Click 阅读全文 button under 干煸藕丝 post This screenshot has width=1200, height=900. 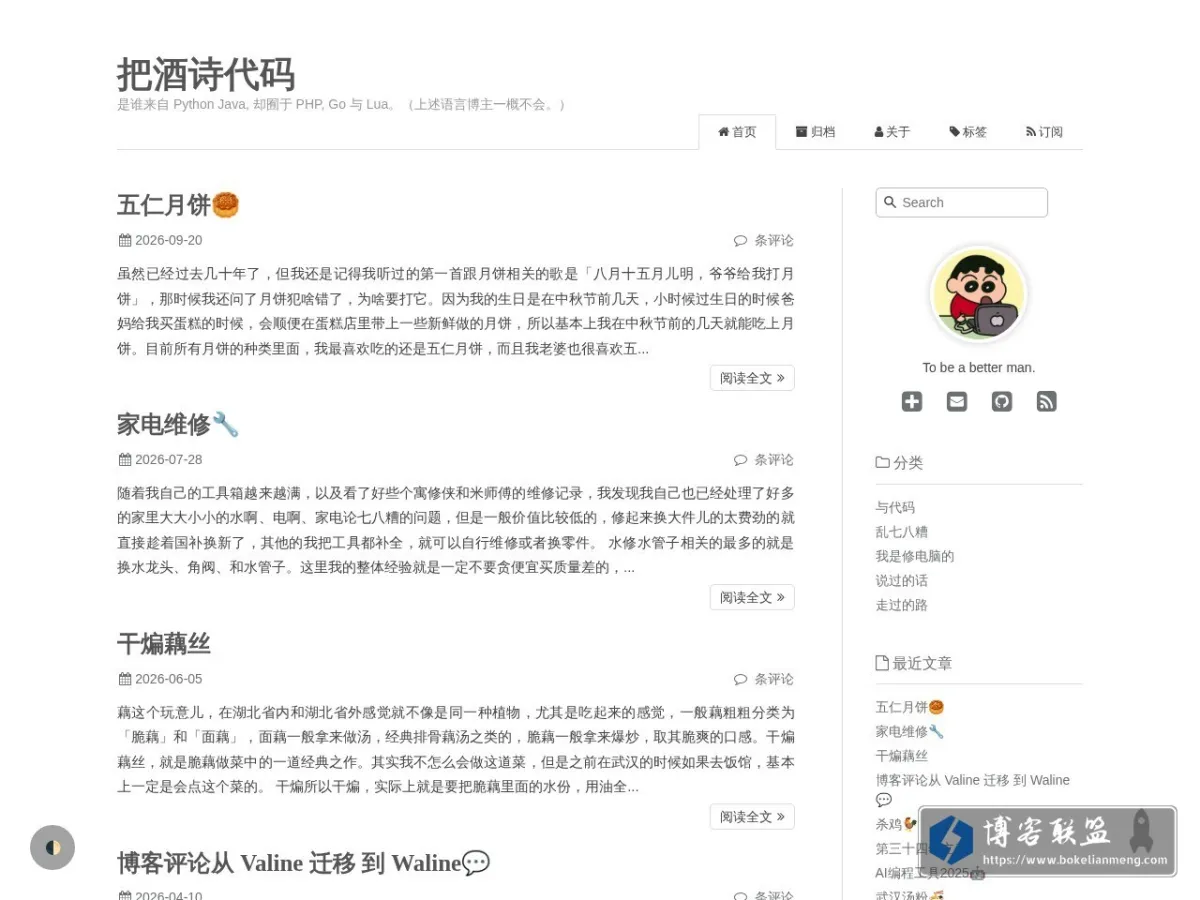coord(752,817)
